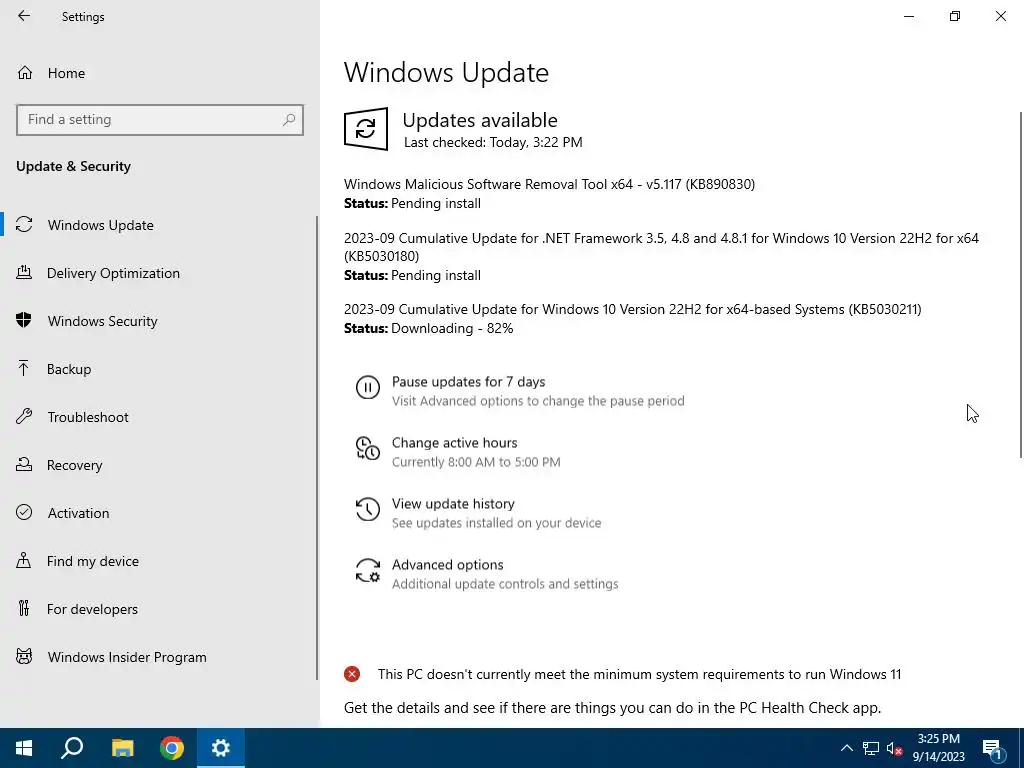Focus the Find a setting search box
The image size is (1024, 768).
pos(159,120)
